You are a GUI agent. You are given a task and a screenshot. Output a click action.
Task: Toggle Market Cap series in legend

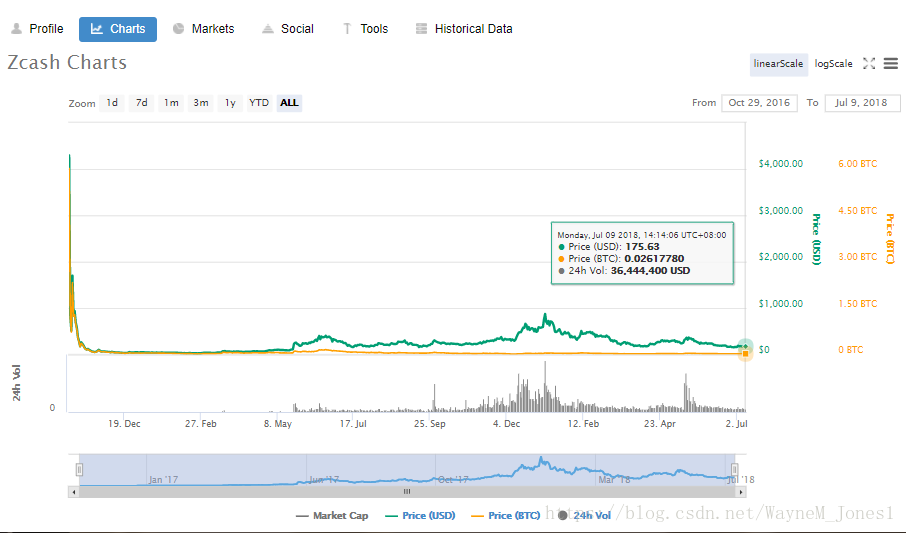[x=332, y=516]
